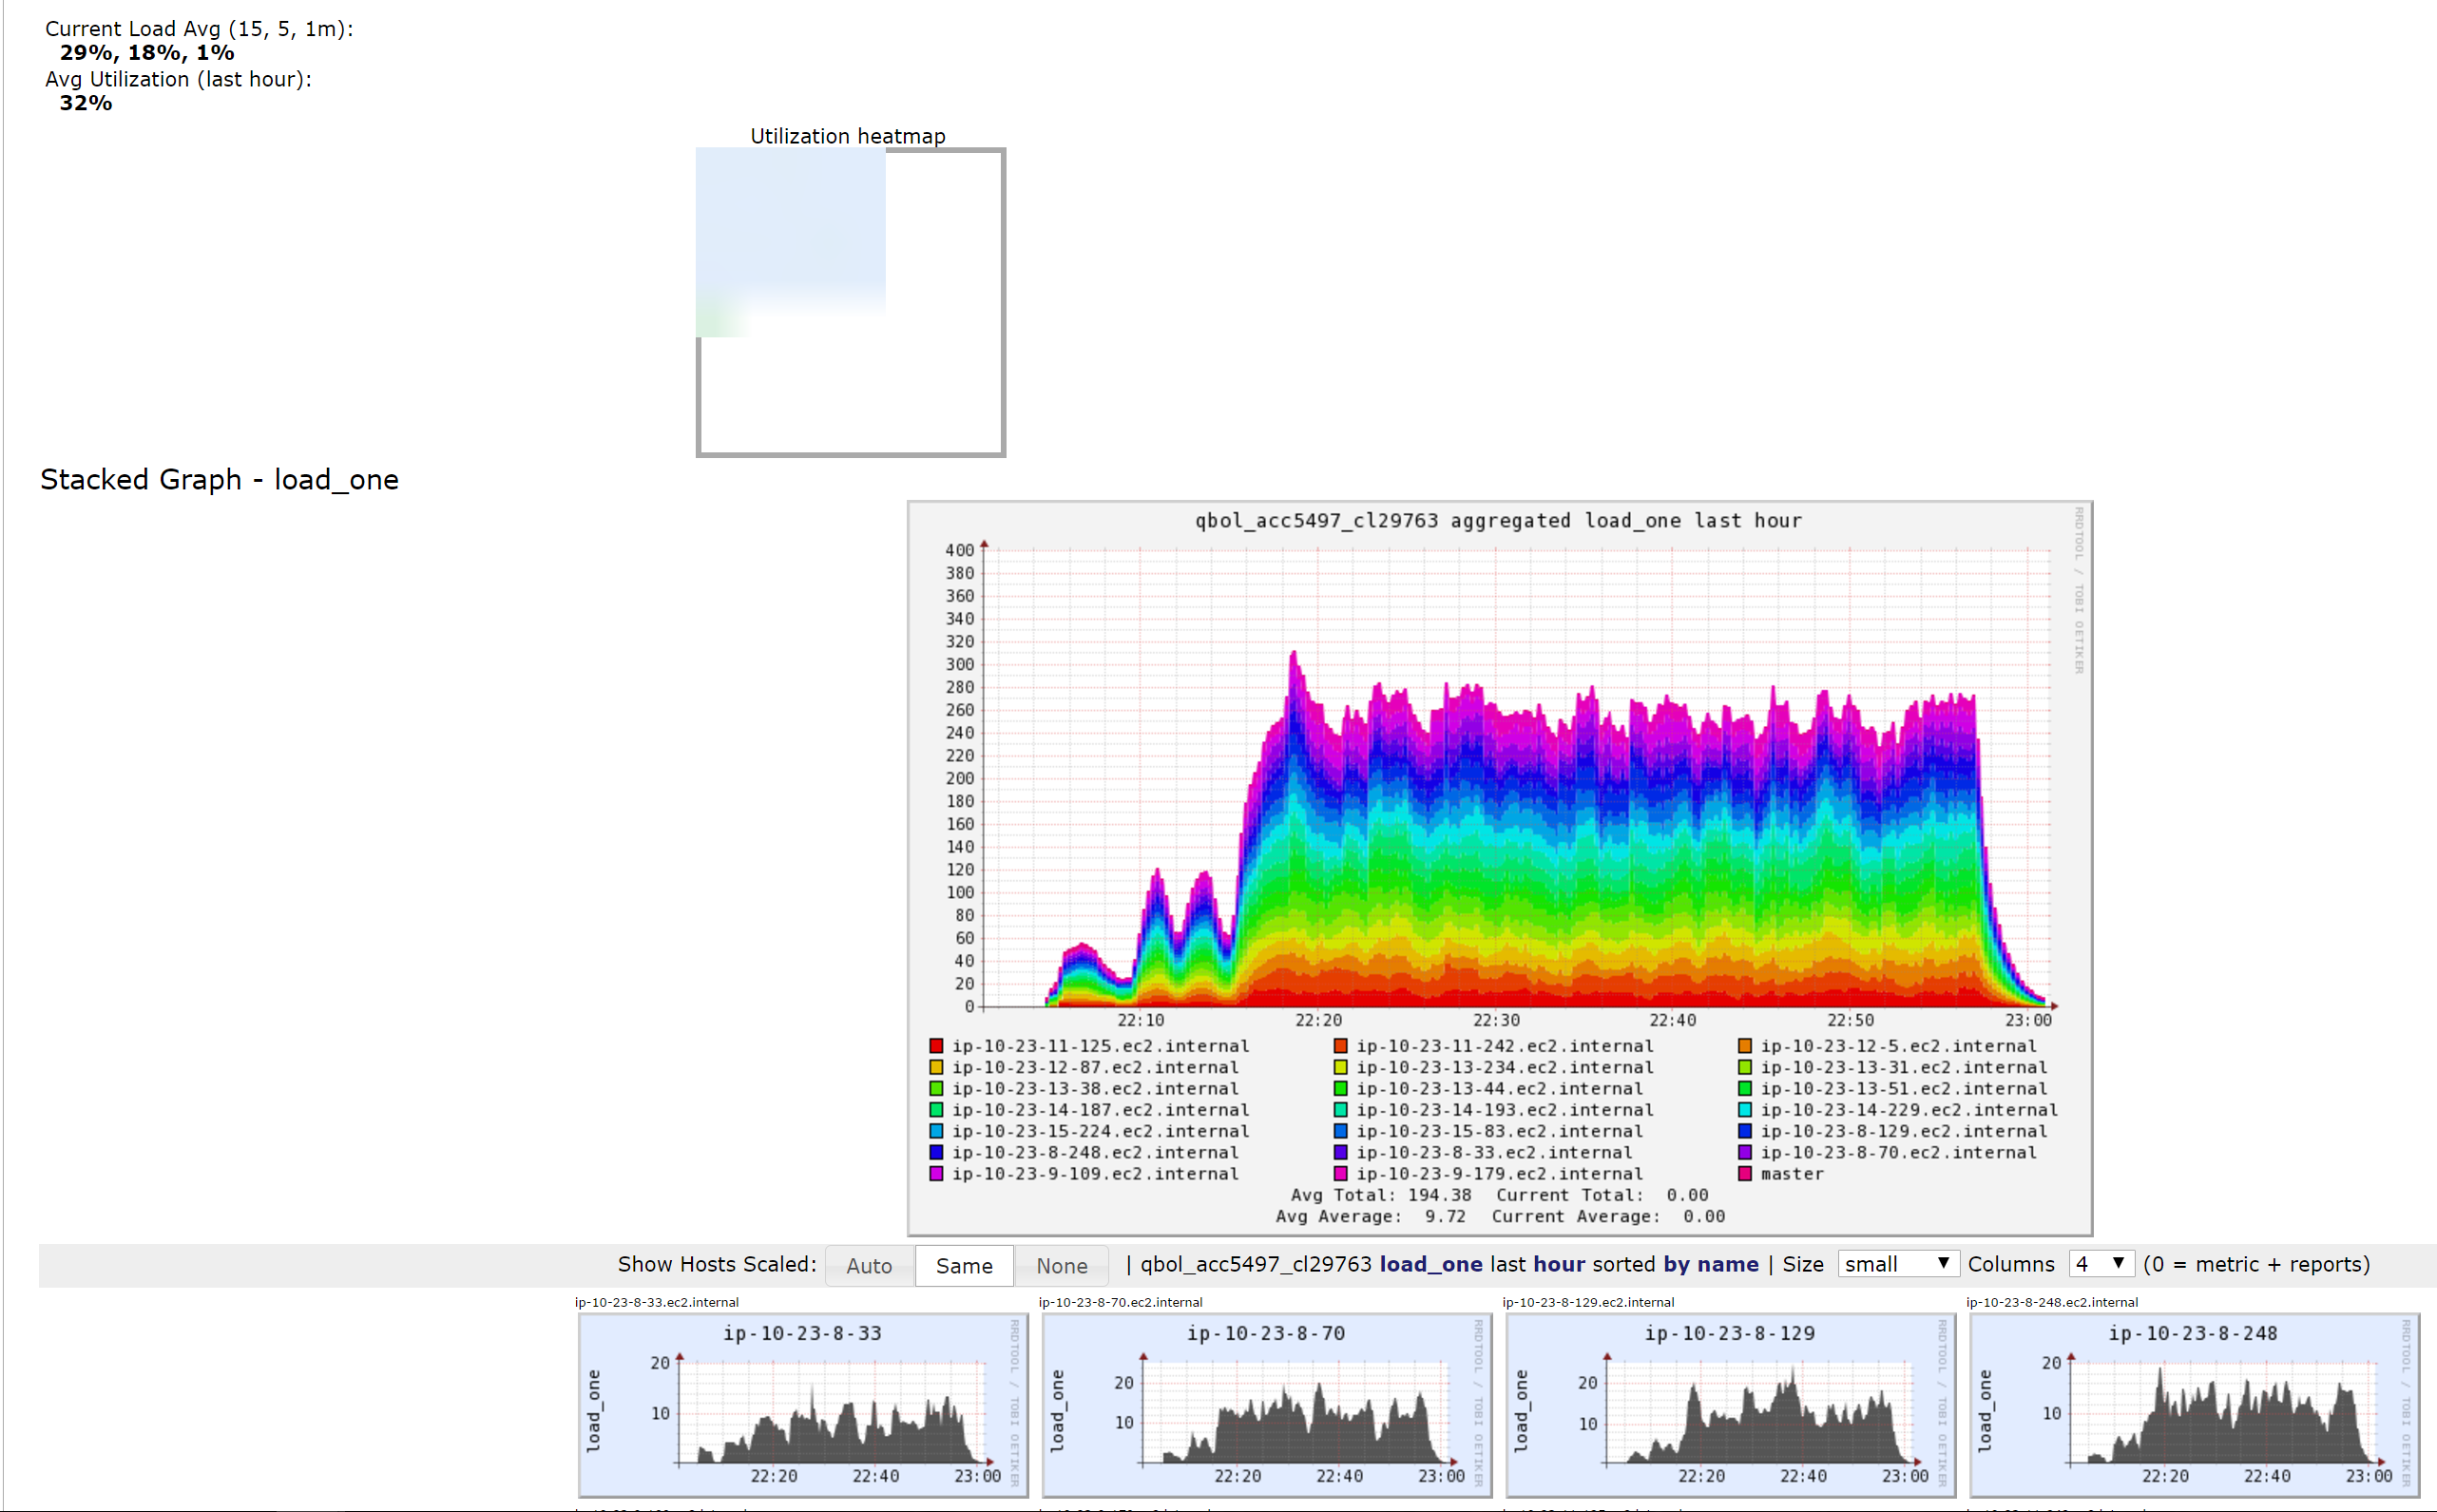Click the bold 'by name' sort text
This screenshot has width=2437, height=1512.
tap(1710, 1264)
